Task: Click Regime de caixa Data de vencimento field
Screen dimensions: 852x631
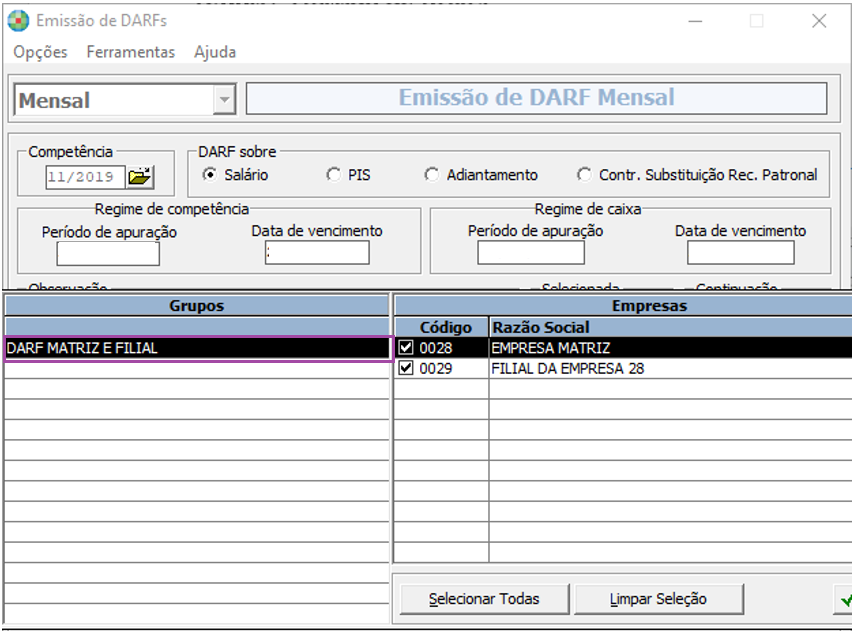Action: click(x=741, y=253)
